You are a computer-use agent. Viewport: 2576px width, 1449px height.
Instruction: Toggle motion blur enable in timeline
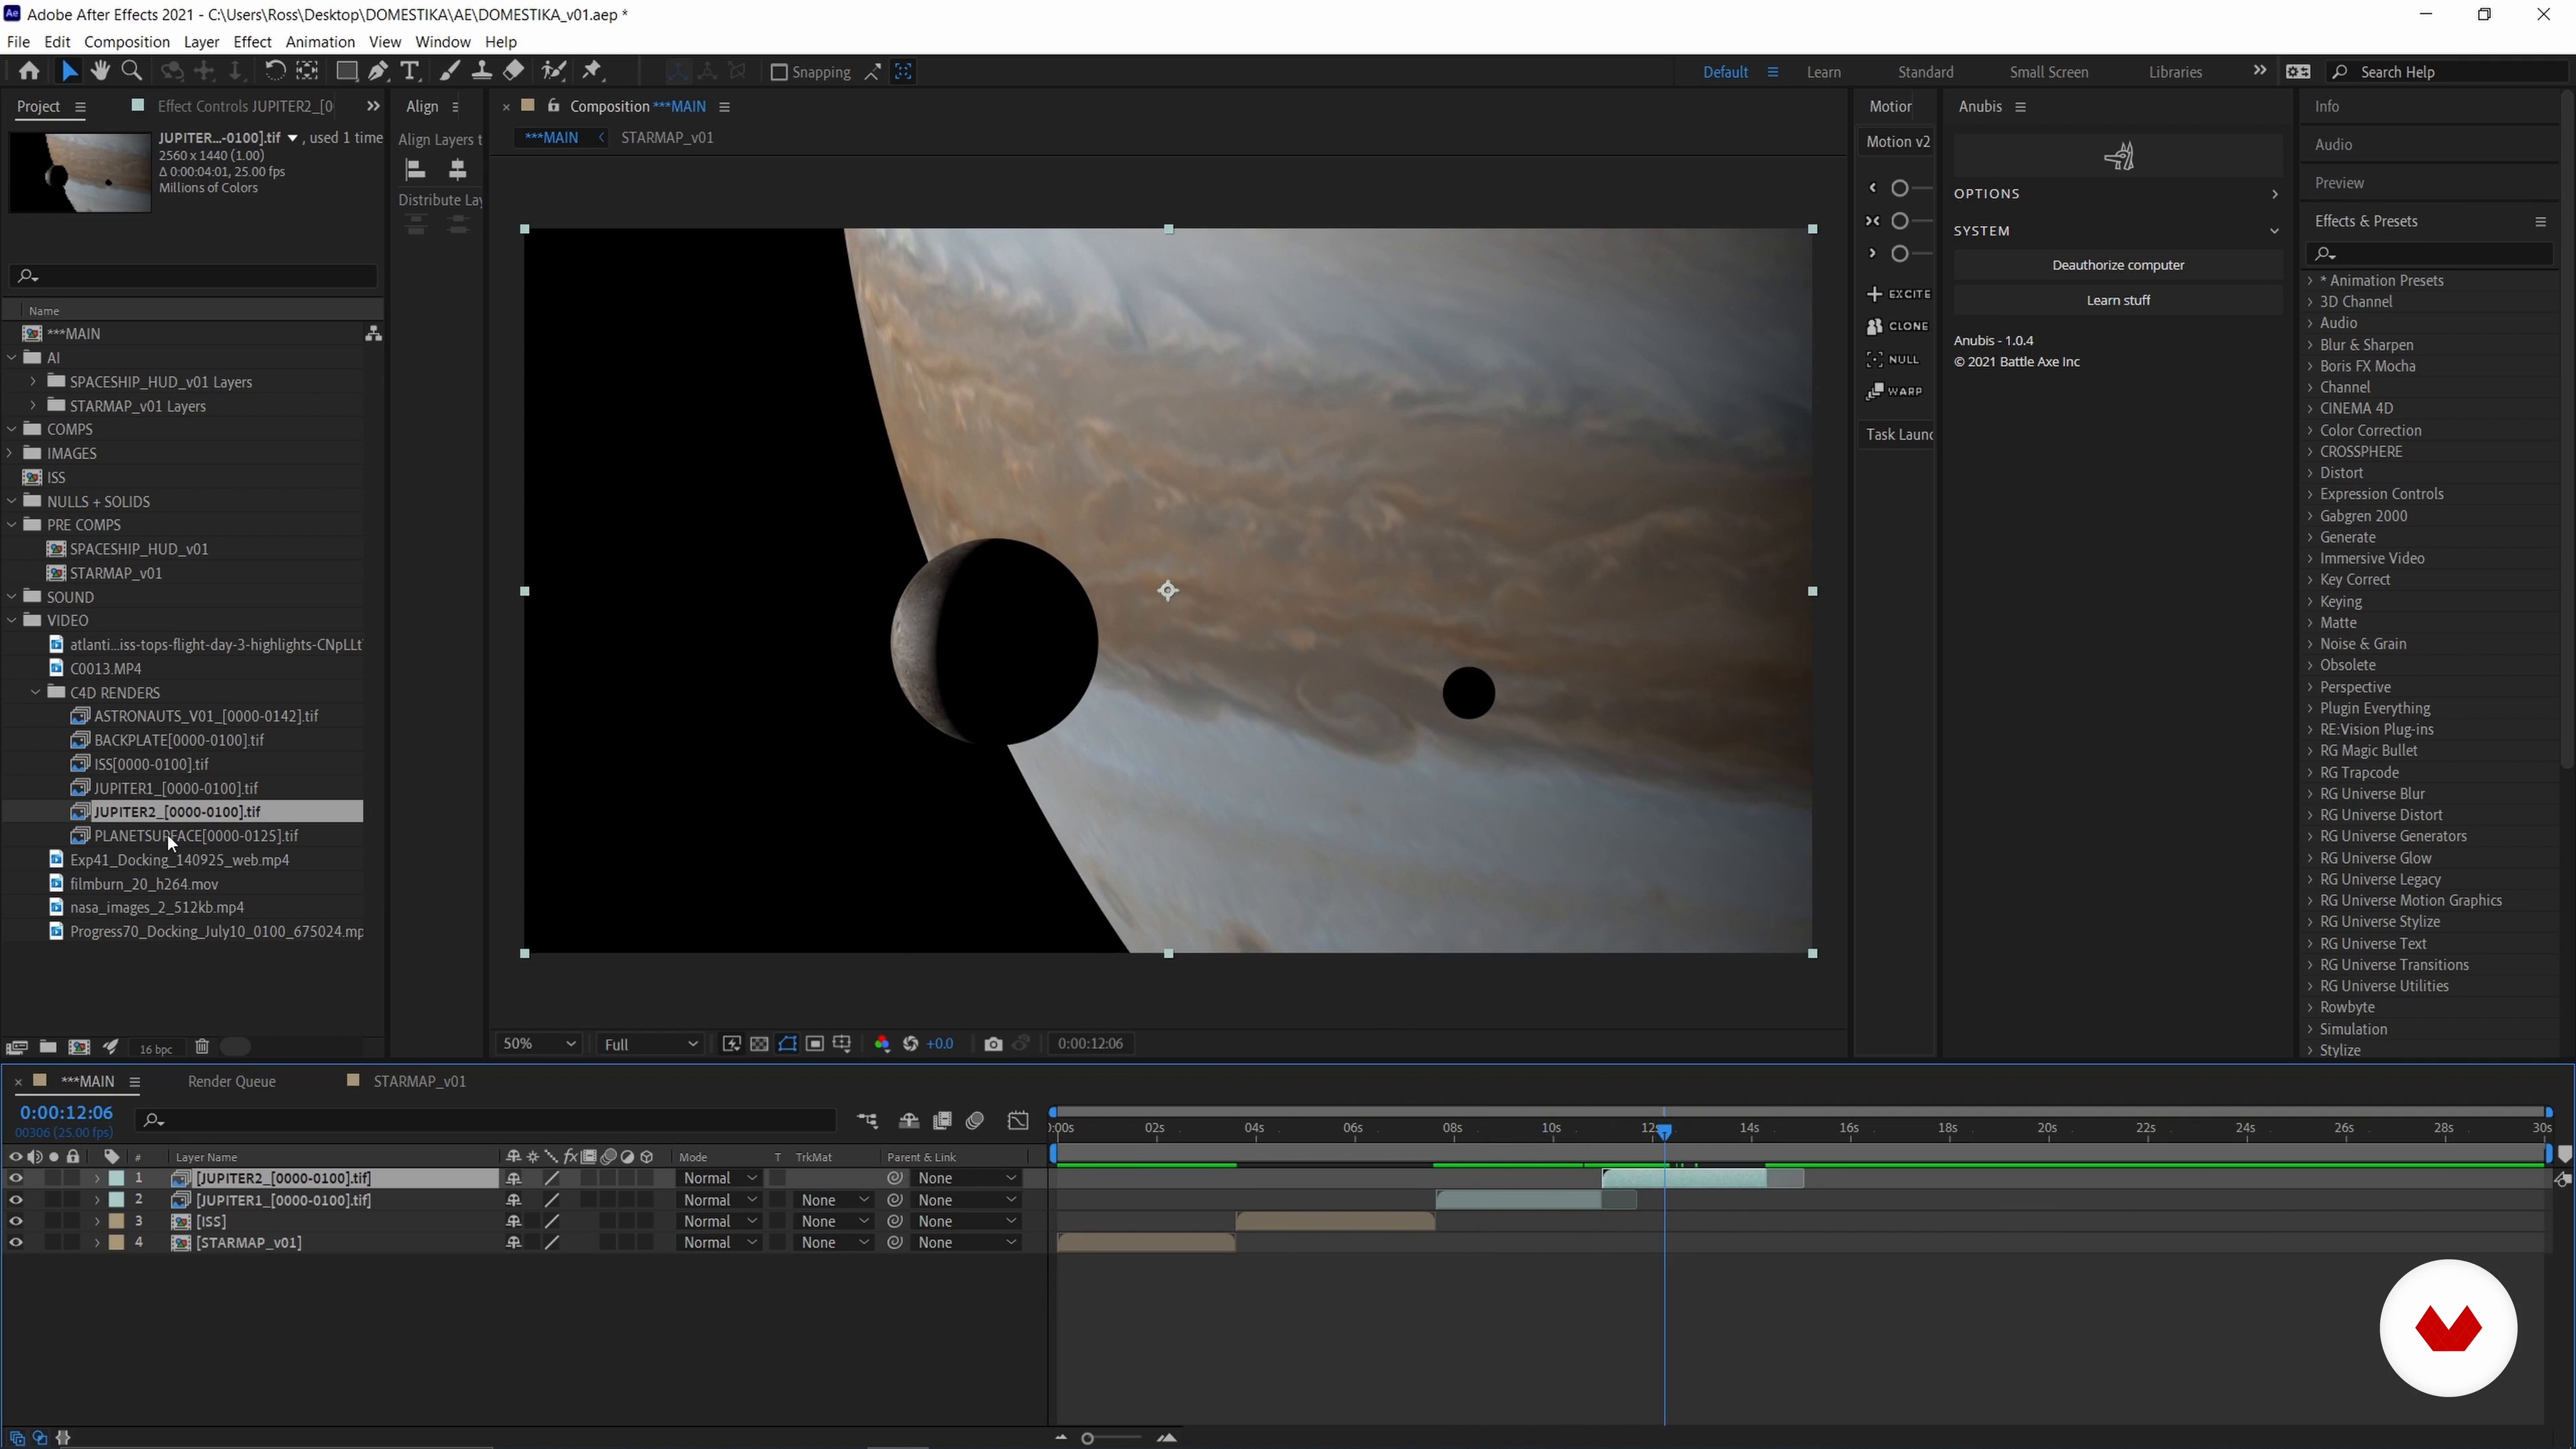pos(975,1120)
